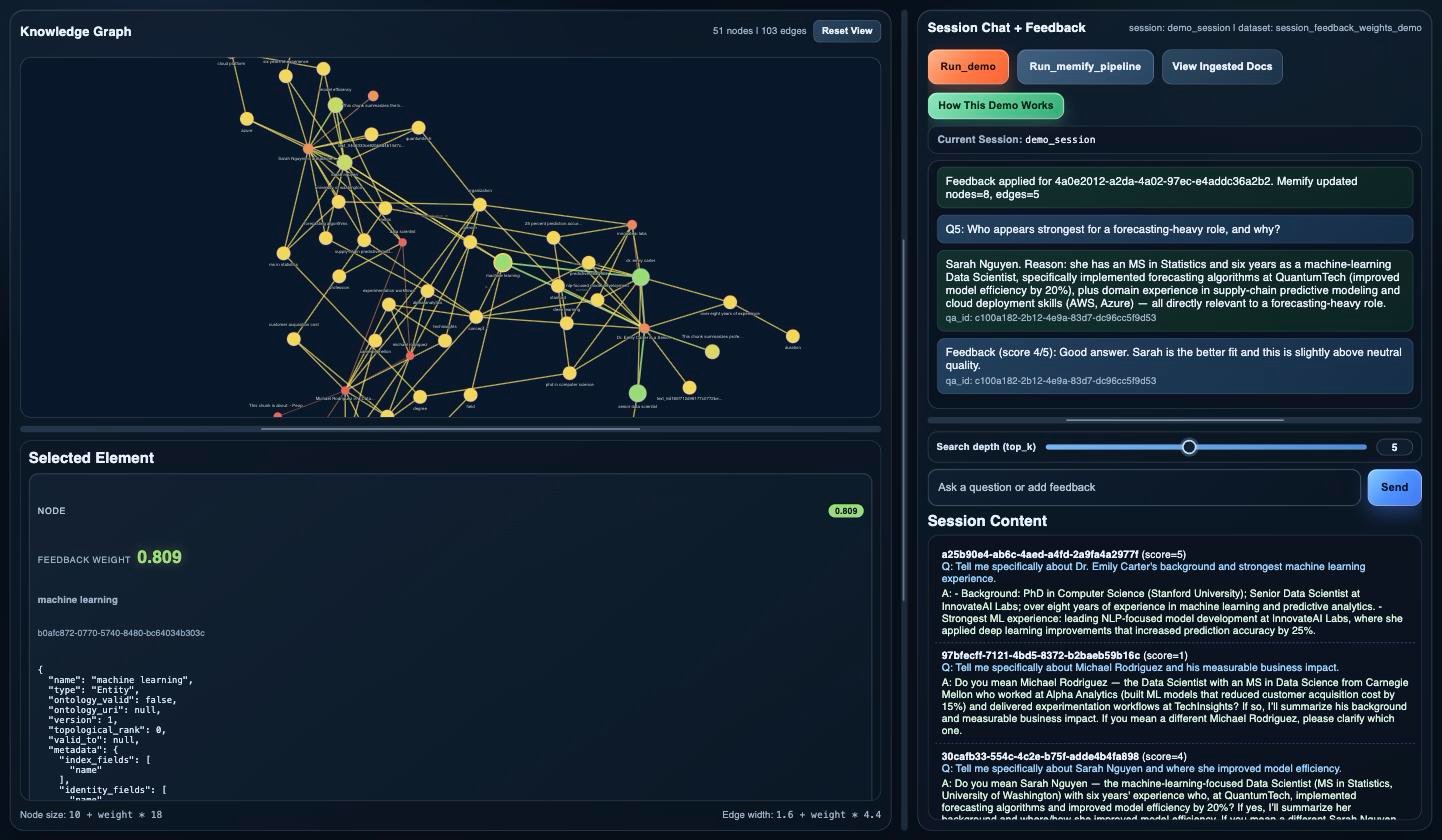Click the "Node size: 10 + weight * 18" legend
Viewport: 1442px width, 840px height.
pyautogui.click(x=91, y=815)
